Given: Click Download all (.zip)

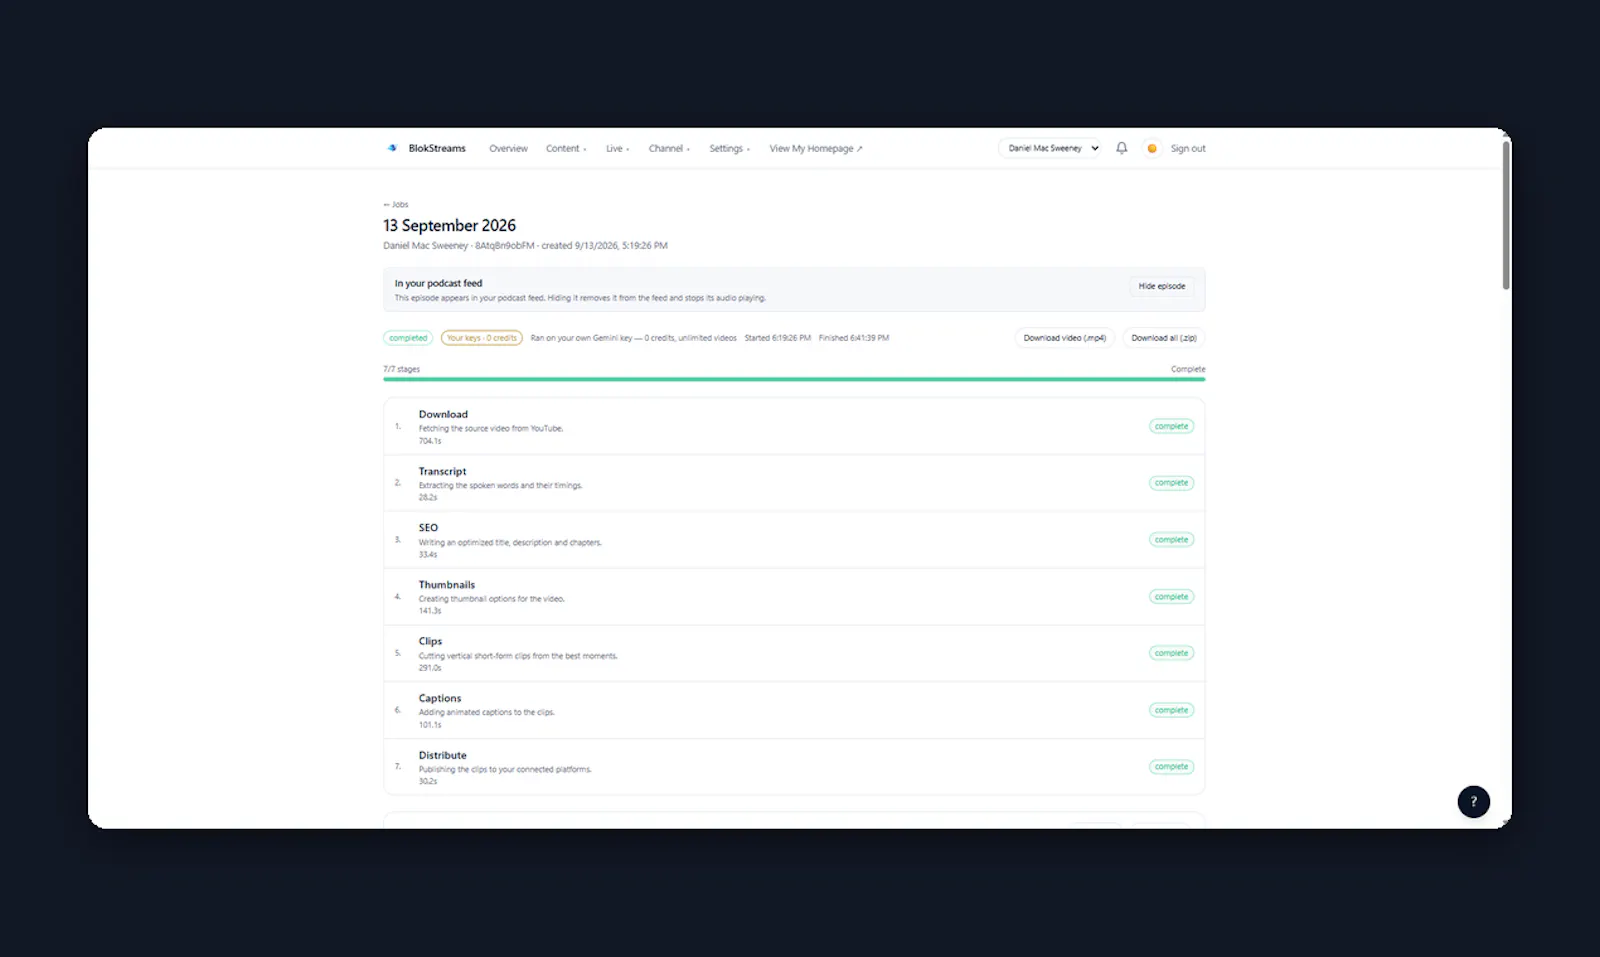Looking at the screenshot, I should [x=1163, y=338].
